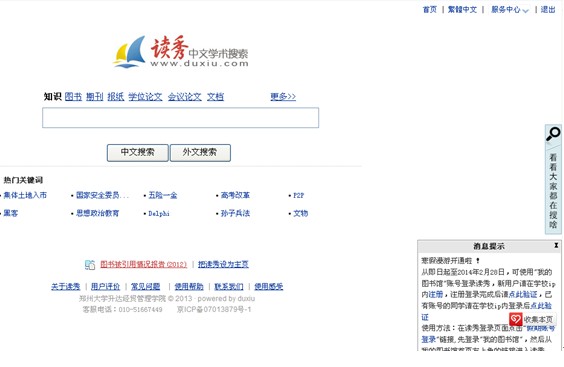The width and height of the screenshot is (564, 367).
Task: Click 退出 to log out
Action: 548,10
